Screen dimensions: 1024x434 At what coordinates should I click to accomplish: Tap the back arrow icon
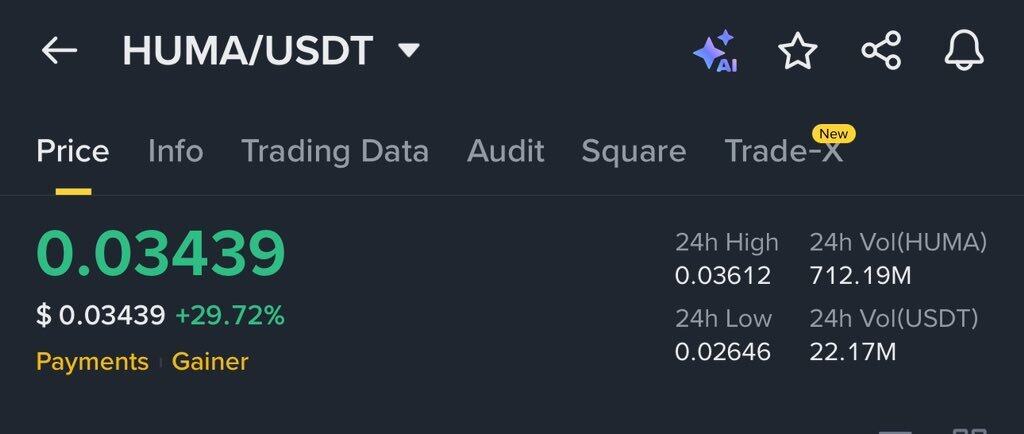(x=59, y=50)
